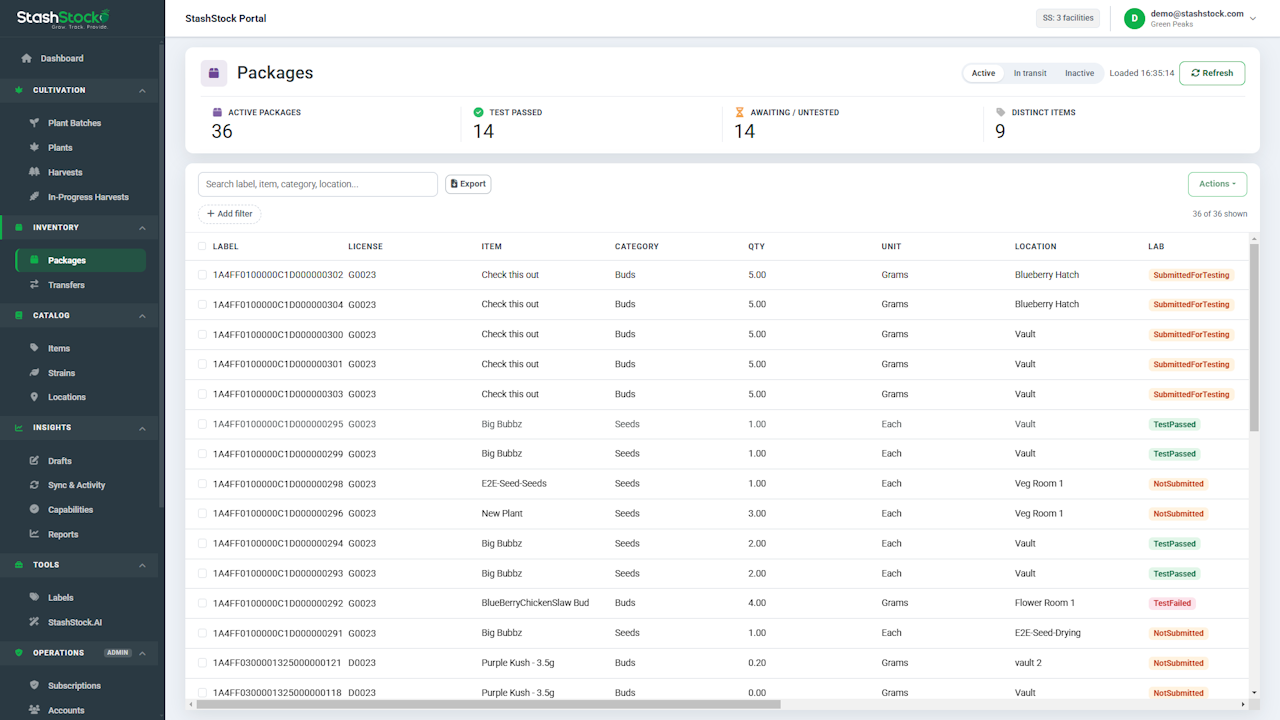
Task: Click the package search input field
Action: [x=318, y=184]
